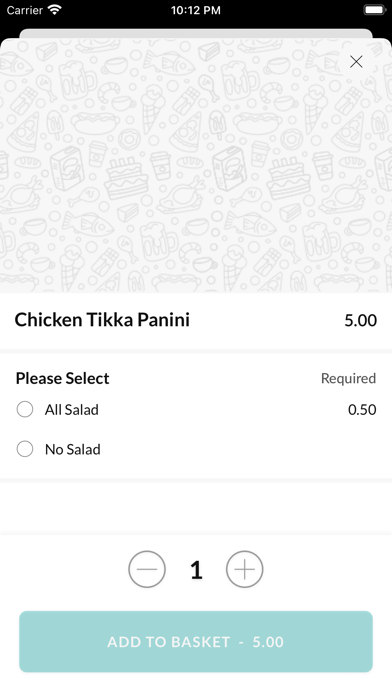Image resolution: width=392 pixels, height=696 pixels.
Task: Tap the Please Select section header
Action: (63, 378)
